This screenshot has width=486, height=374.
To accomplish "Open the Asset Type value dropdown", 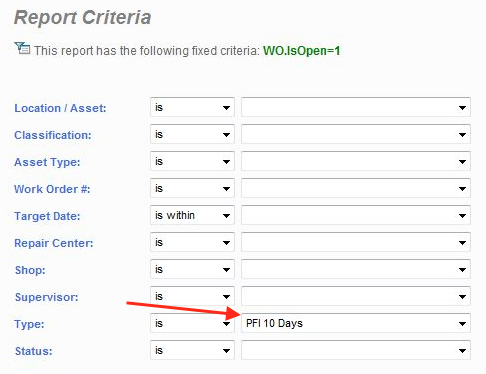I will coord(356,161).
